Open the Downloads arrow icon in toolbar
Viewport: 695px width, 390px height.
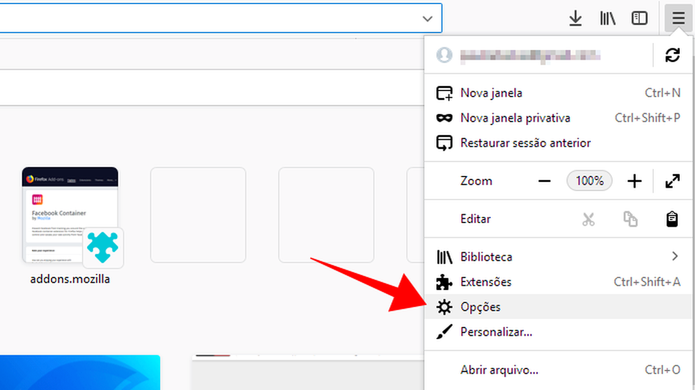(x=575, y=18)
